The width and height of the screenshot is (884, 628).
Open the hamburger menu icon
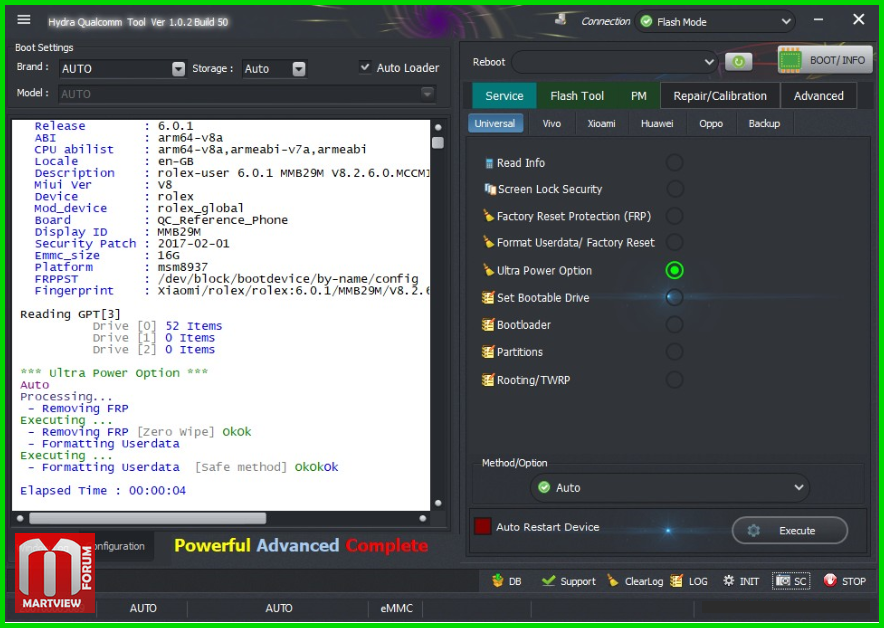tap(24, 20)
